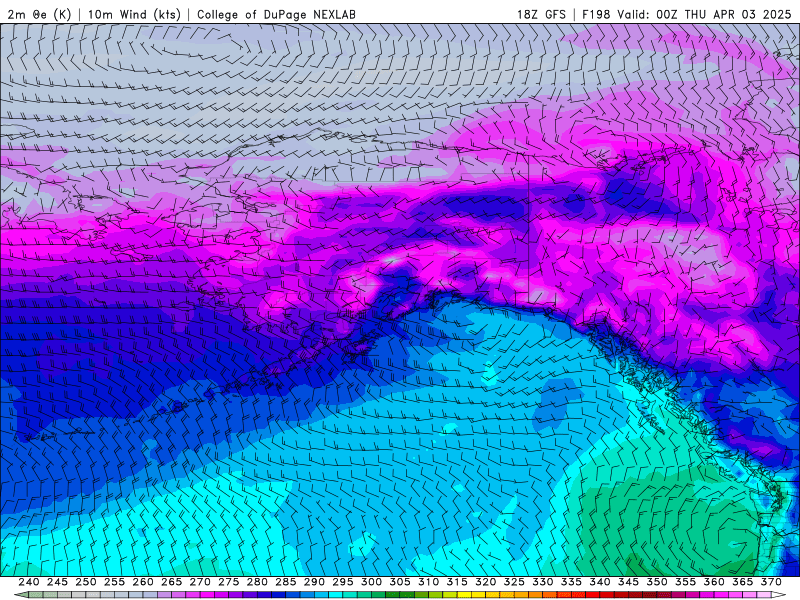Click the "18Z GFS" model run label
The image size is (800, 600).
(x=541, y=14)
